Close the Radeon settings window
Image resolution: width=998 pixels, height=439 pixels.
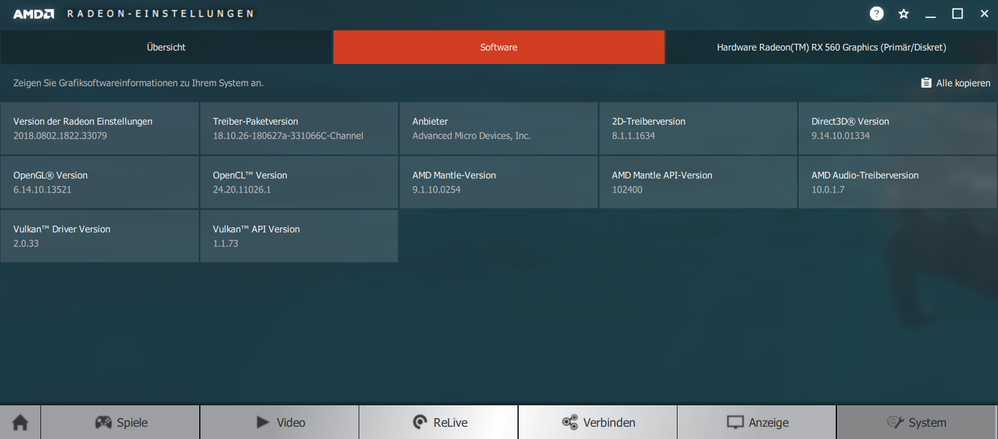[x=984, y=14]
